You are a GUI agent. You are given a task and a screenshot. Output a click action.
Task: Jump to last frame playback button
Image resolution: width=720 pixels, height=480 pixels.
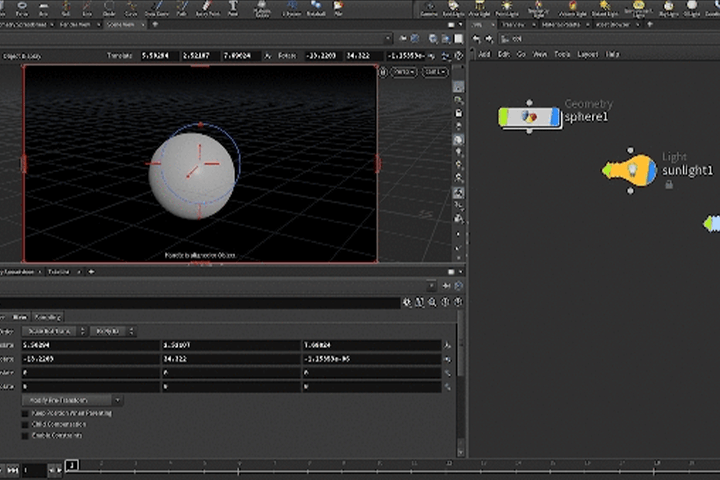click(x=13, y=470)
